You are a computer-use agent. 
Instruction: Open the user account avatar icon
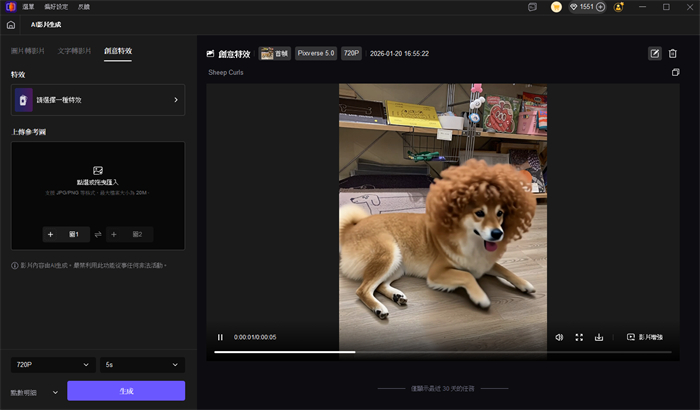(619, 7)
